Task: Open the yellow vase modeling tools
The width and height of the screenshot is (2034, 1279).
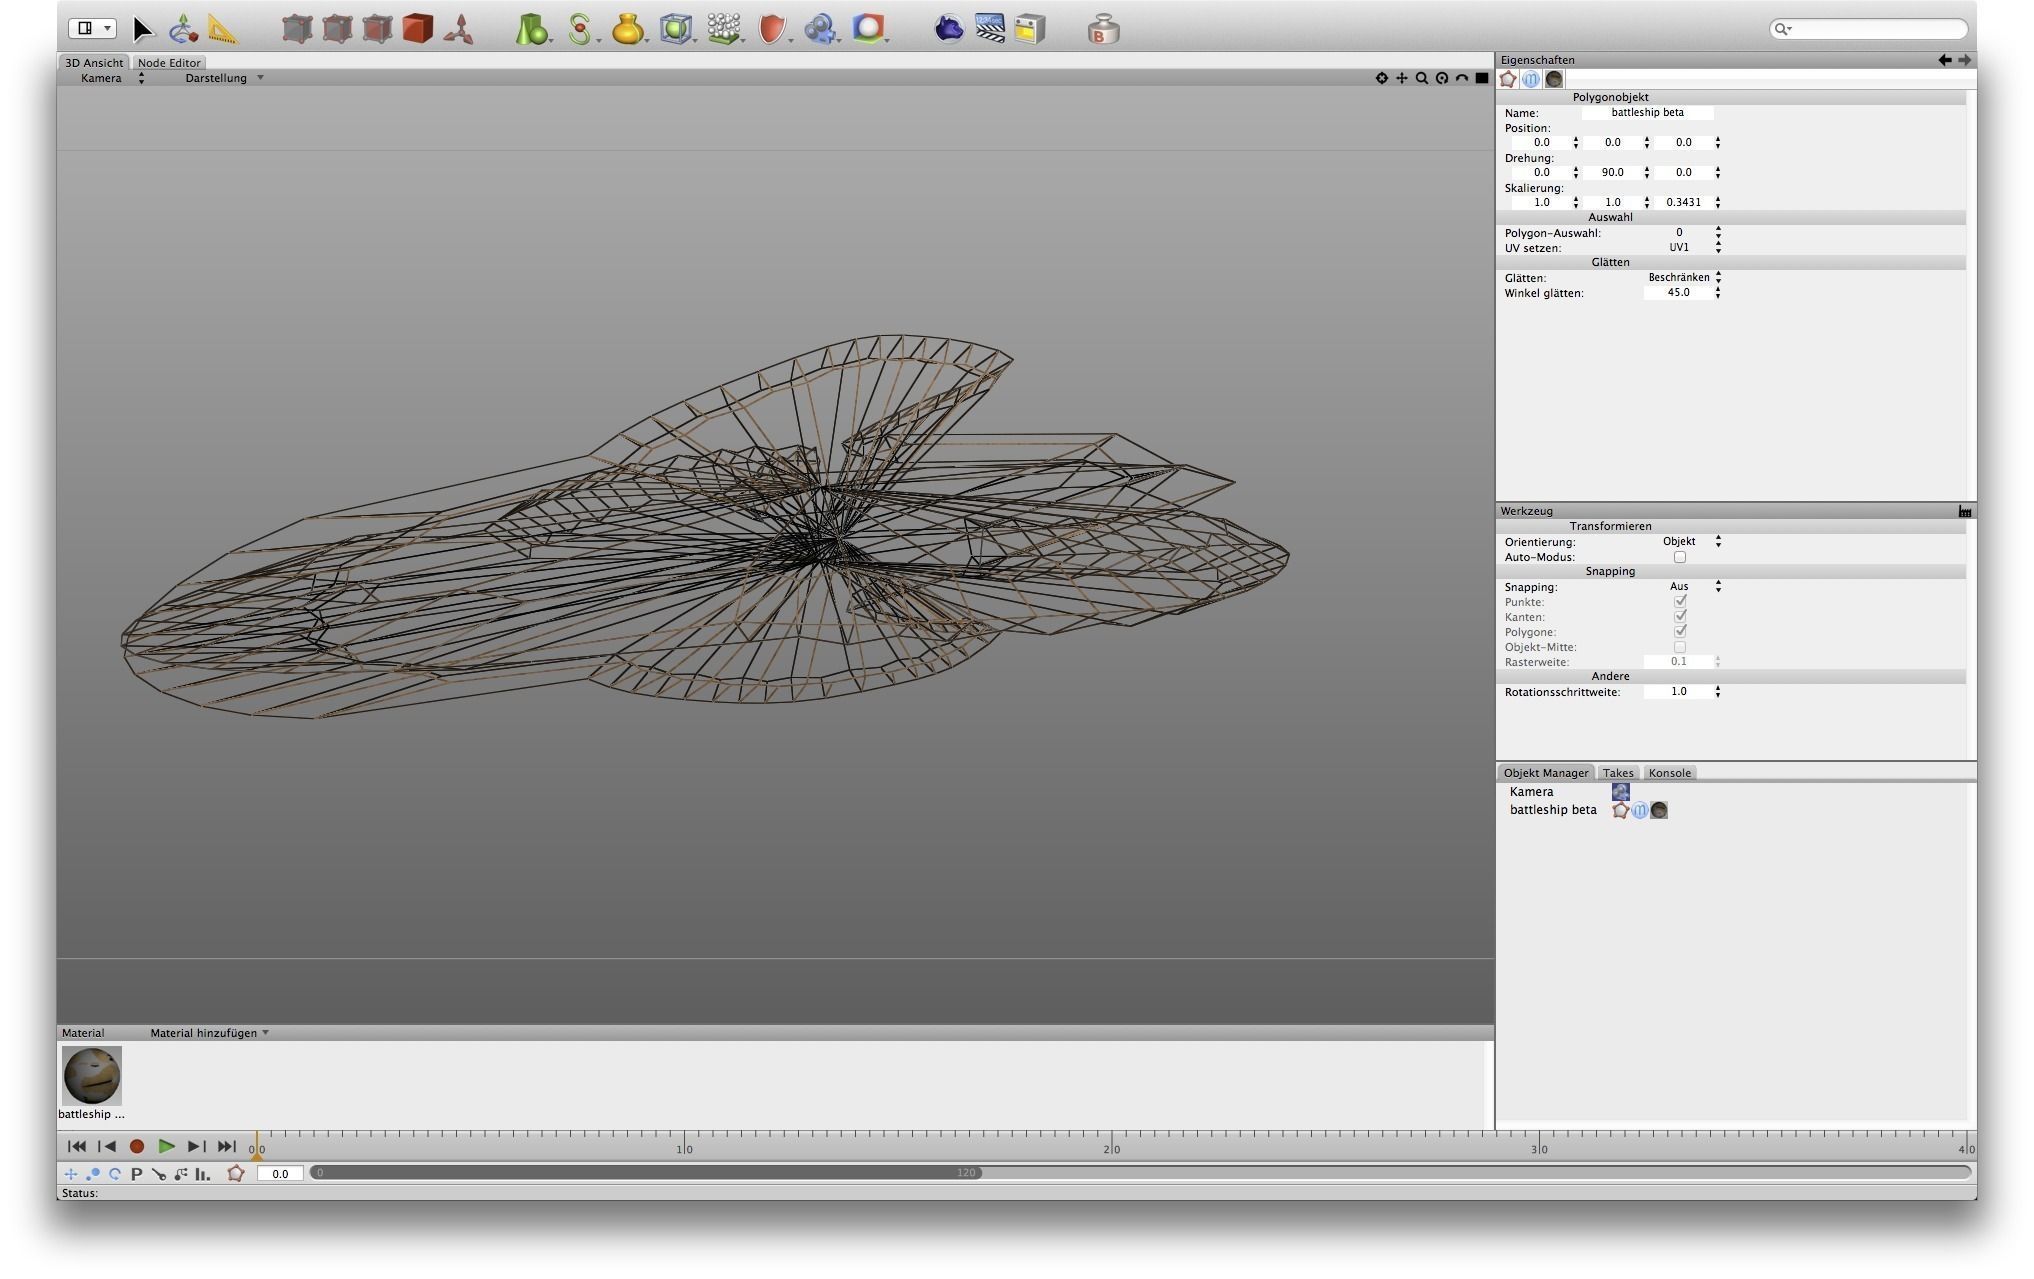Action: [627, 29]
